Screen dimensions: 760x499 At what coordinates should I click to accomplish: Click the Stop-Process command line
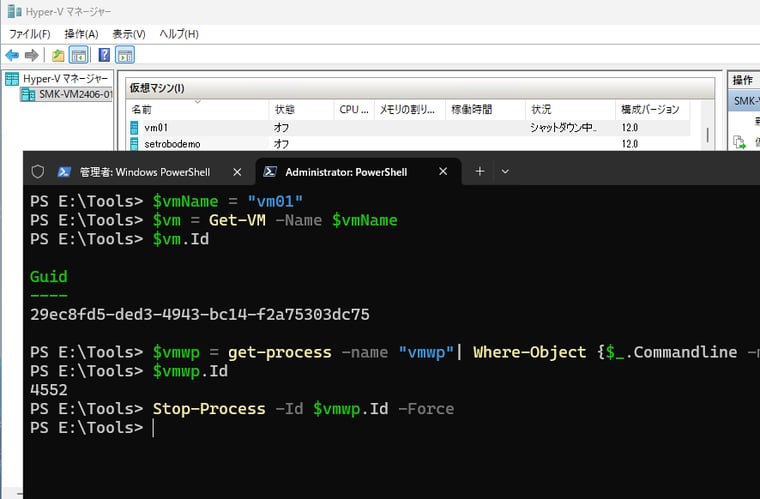[303, 409]
